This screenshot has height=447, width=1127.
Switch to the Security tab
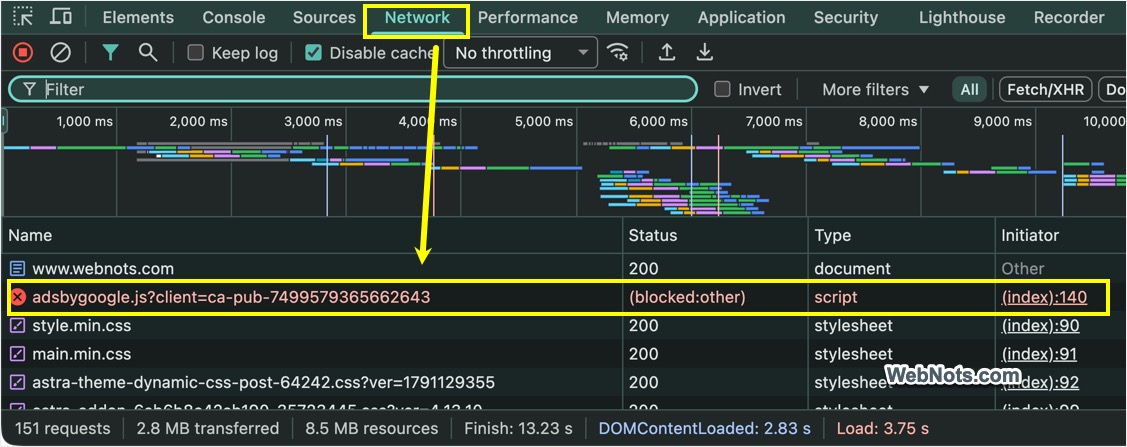point(845,17)
